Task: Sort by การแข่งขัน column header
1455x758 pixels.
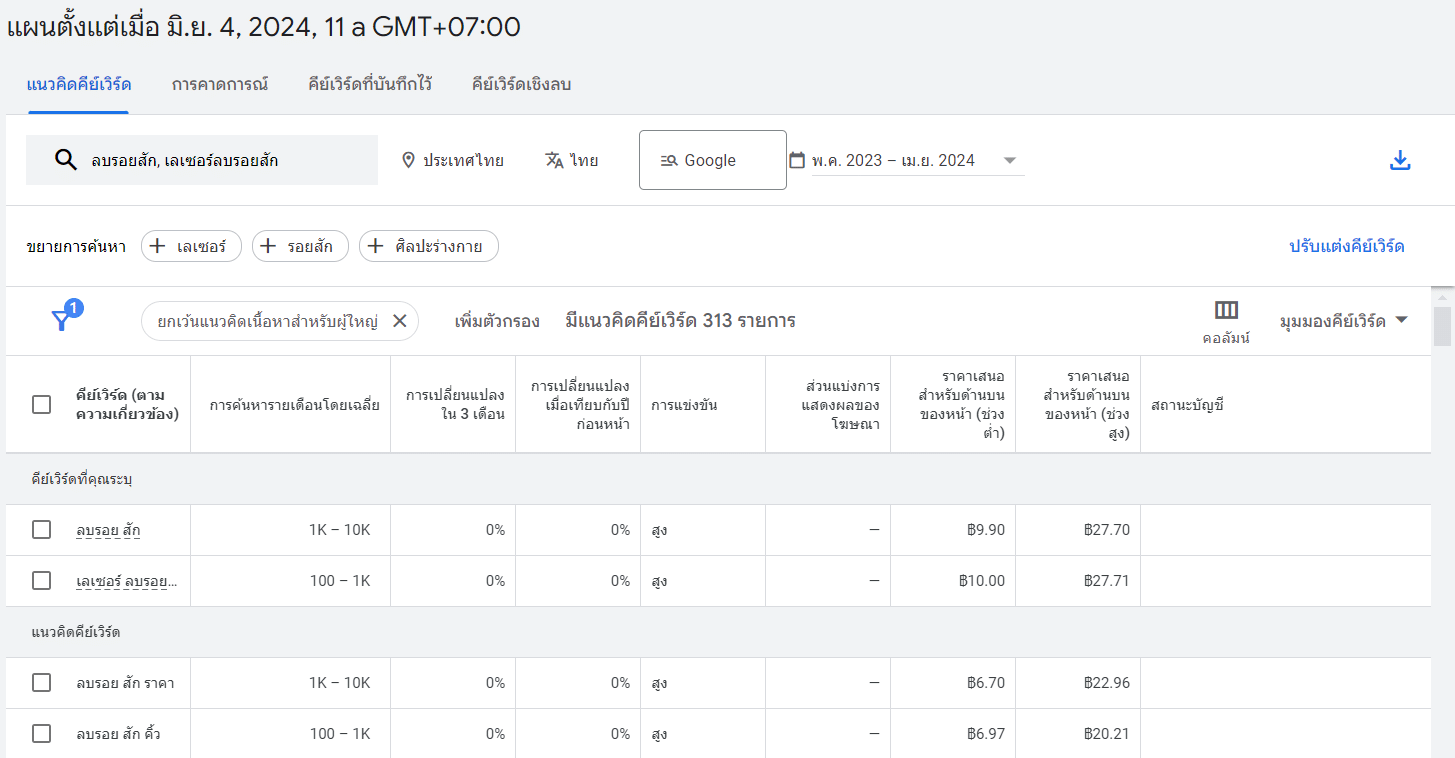Action: [x=684, y=405]
